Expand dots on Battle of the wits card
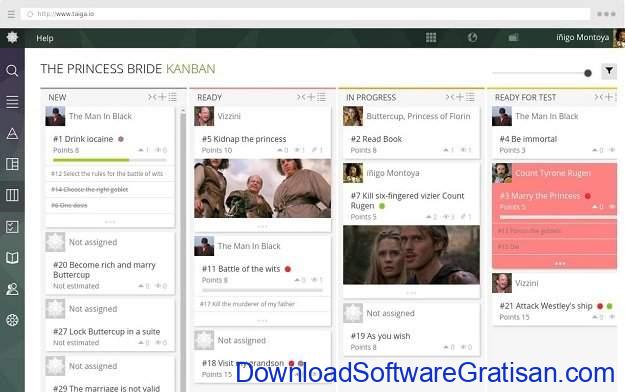This screenshot has height=392, width=625. tap(262, 321)
